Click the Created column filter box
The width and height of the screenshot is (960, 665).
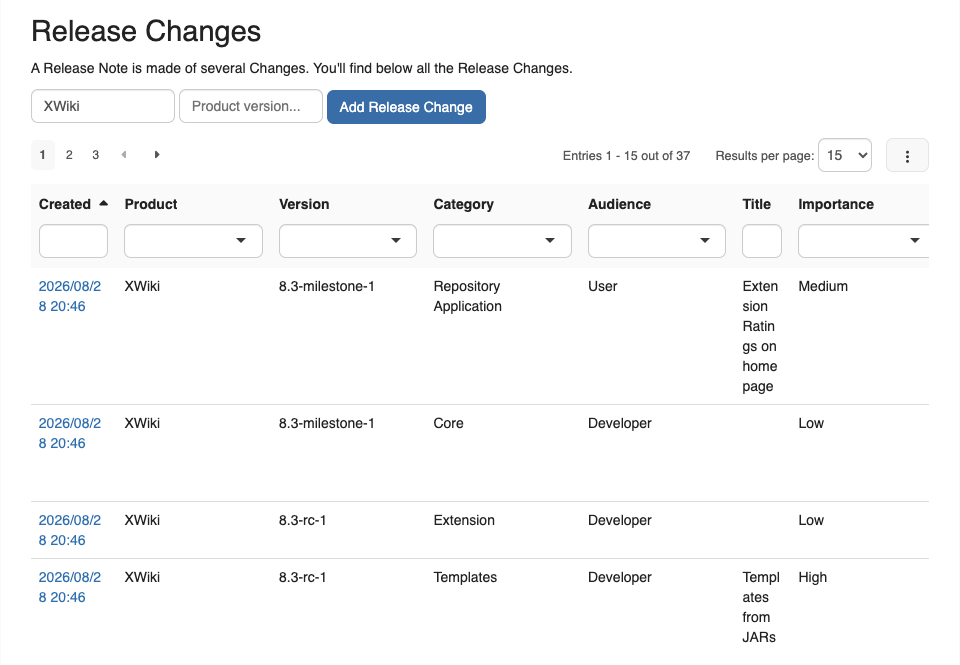[73, 241]
